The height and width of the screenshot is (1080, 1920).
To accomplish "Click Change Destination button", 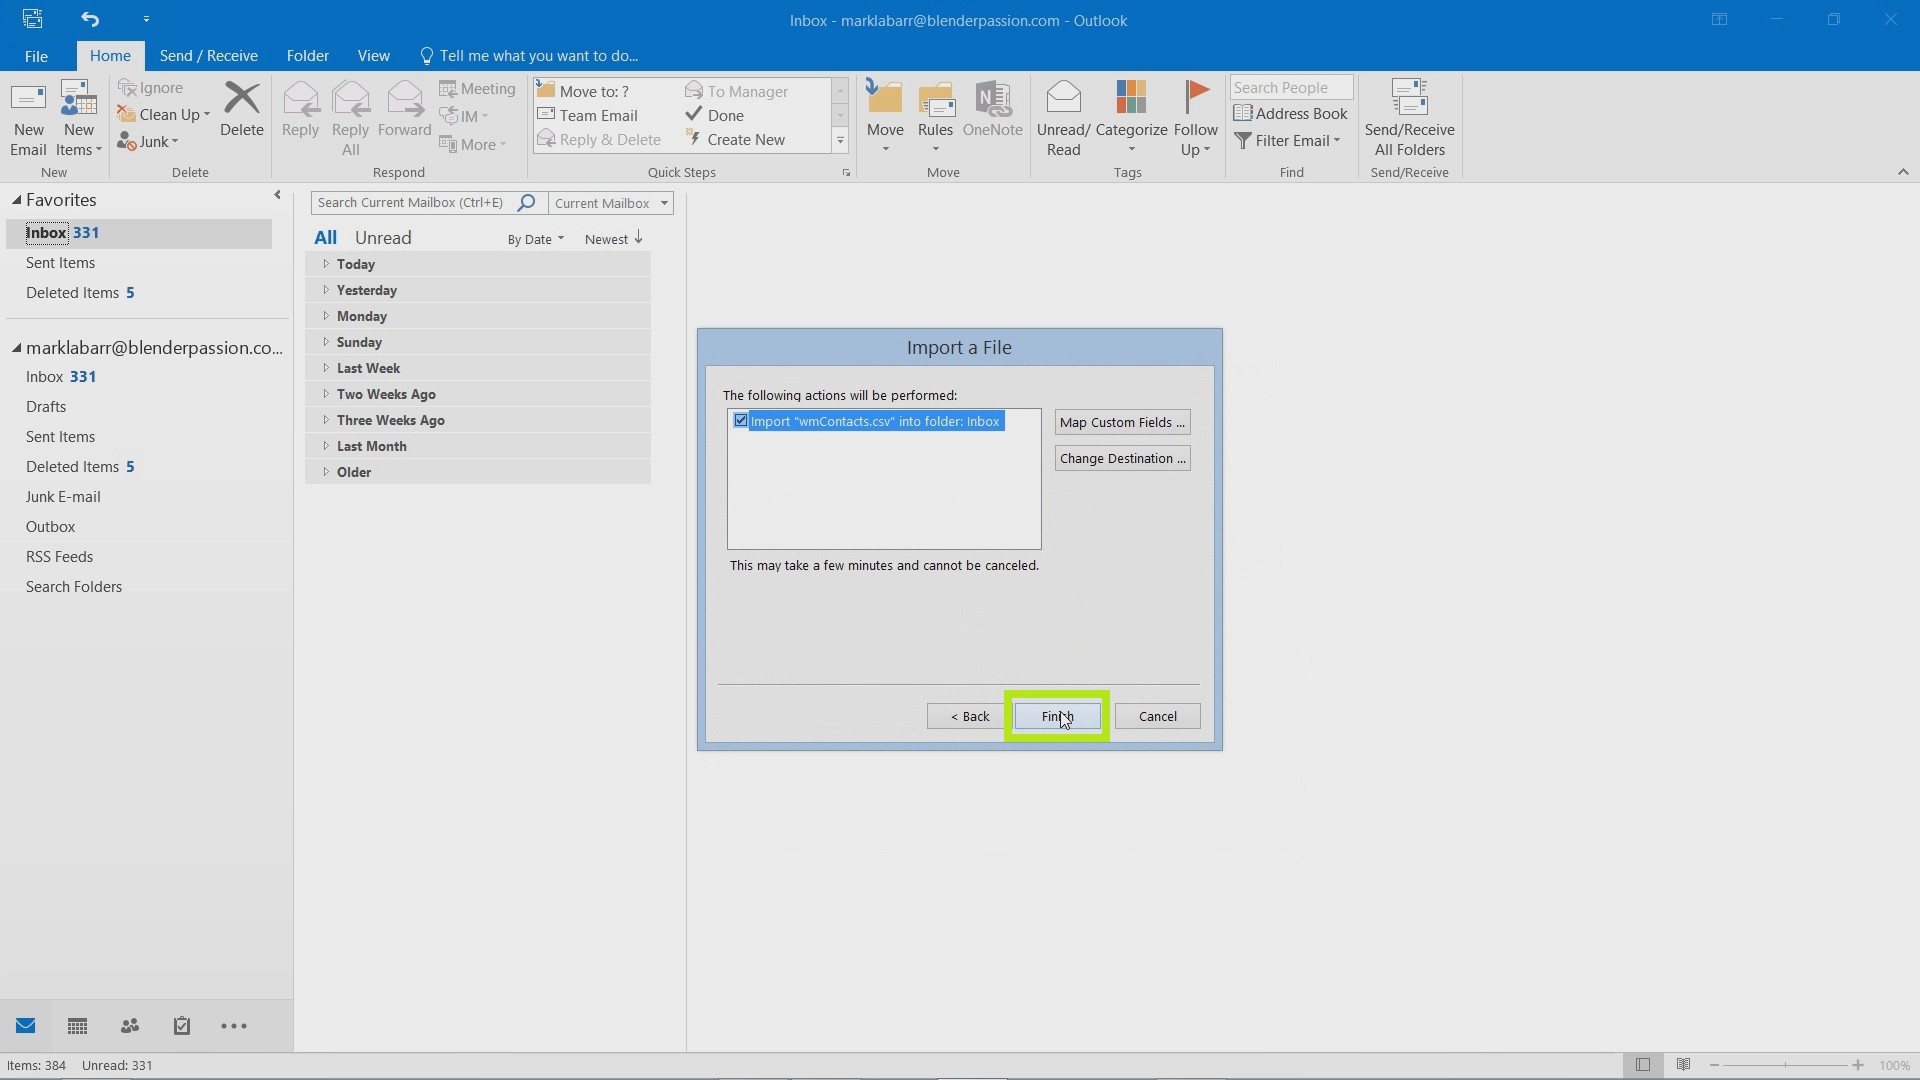I will click(1122, 458).
